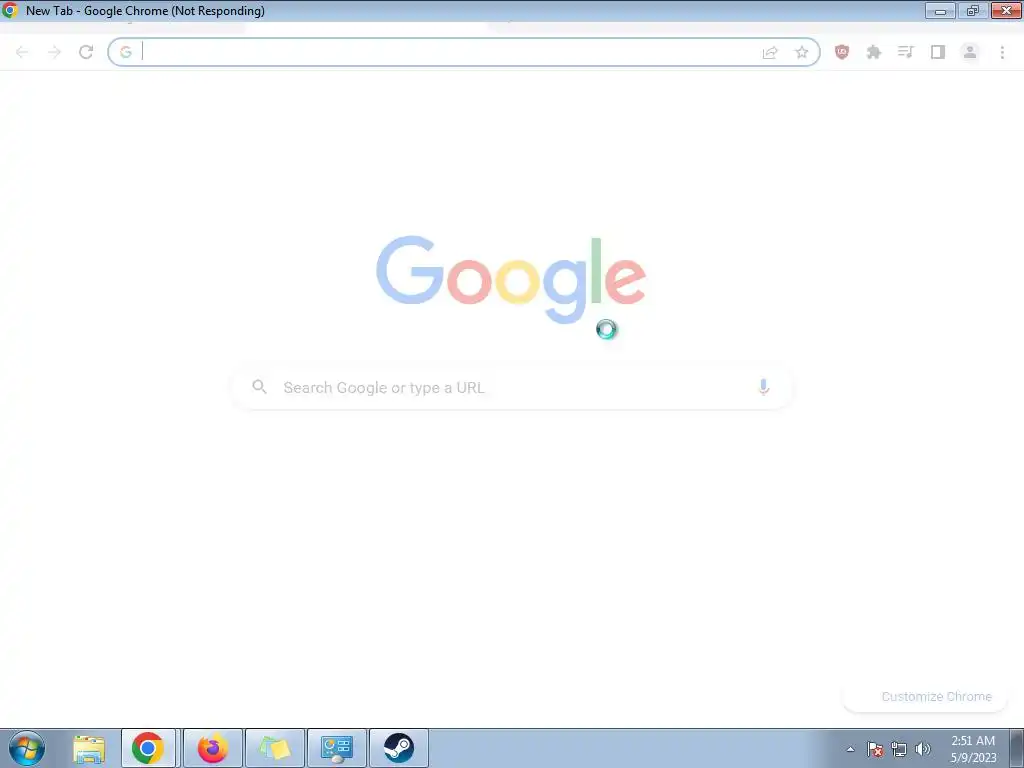Show hidden system tray icons

(x=850, y=749)
